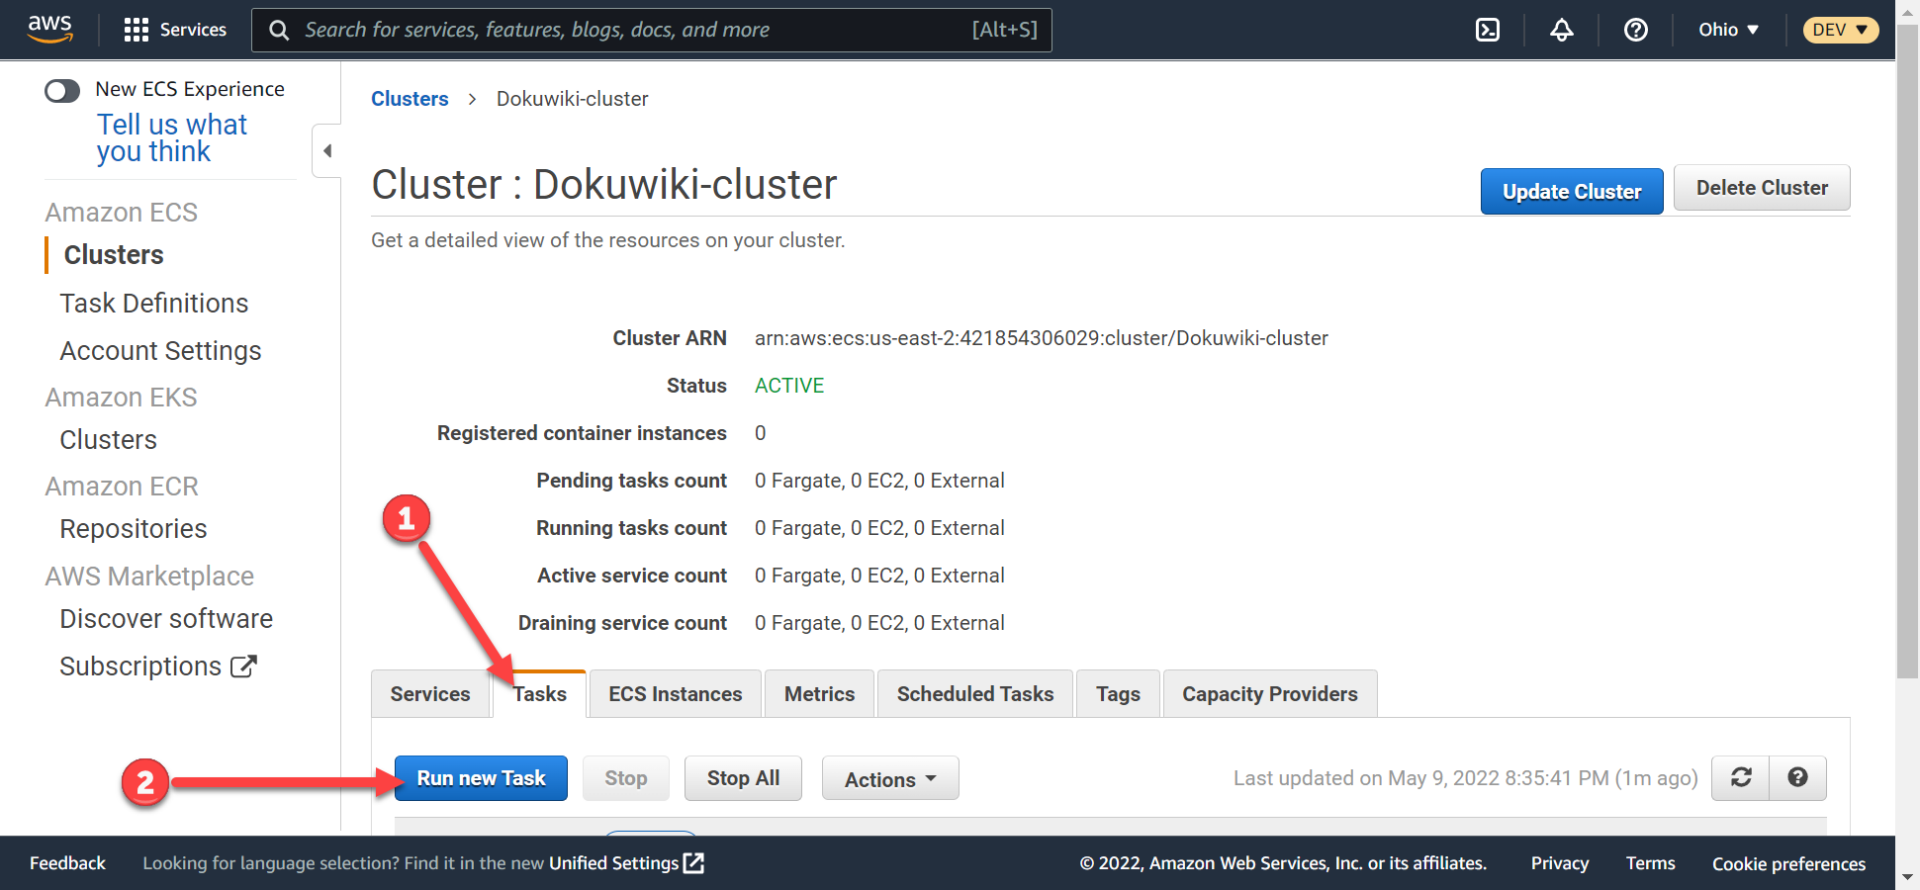Select Amazon ECS Clusters in sidebar
Image resolution: width=1920 pixels, height=890 pixels.
pyautogui.click(x=114, y=255)
